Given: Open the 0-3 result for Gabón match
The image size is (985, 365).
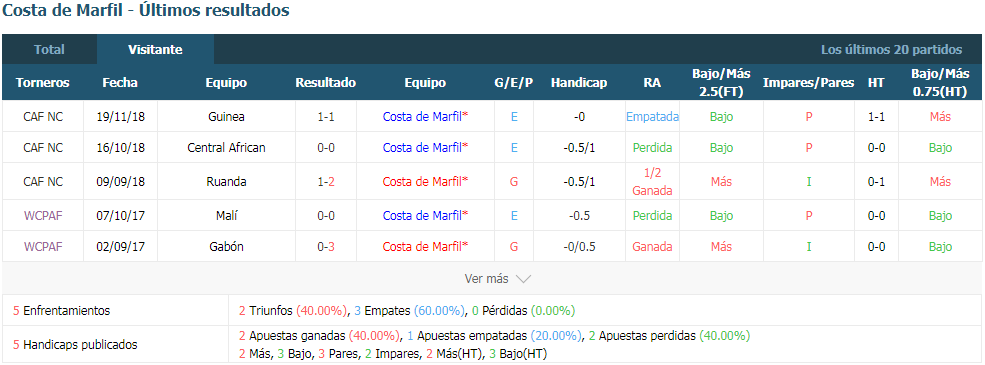Looking at the screenshot, I should 325,246.
